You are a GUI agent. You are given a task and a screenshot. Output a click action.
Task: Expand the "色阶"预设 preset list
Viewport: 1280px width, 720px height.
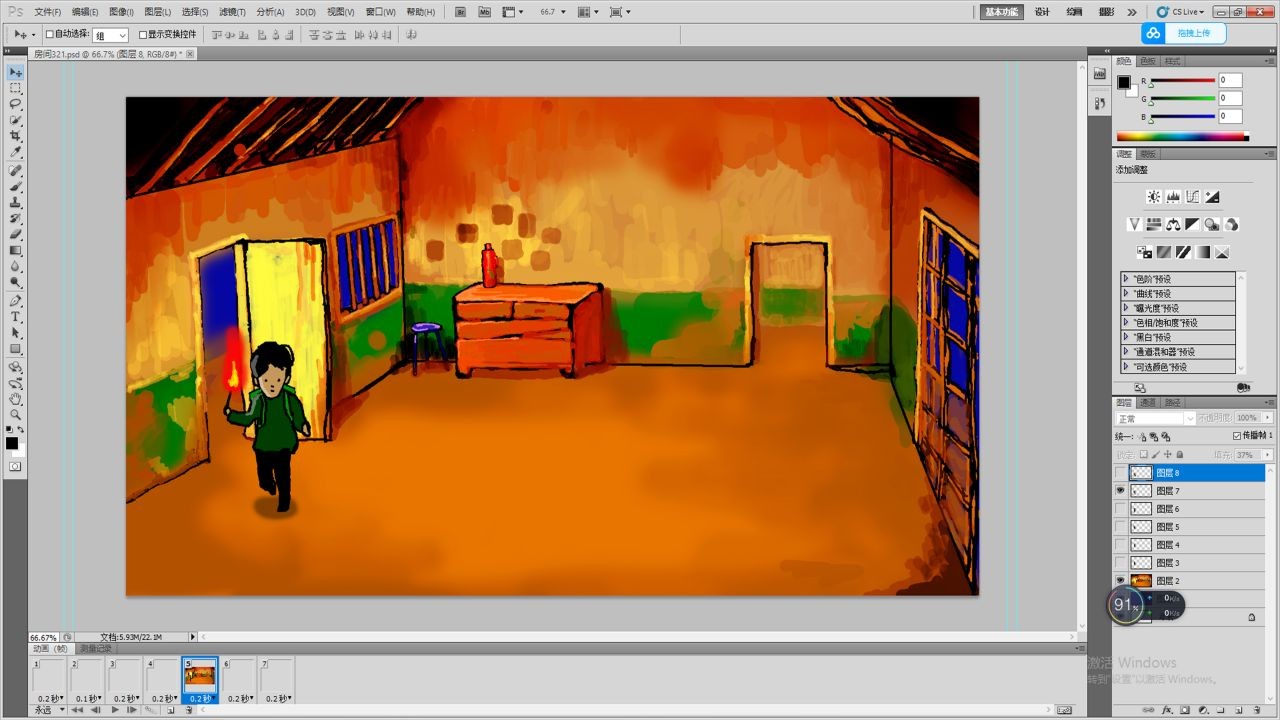click(1126, 279)
